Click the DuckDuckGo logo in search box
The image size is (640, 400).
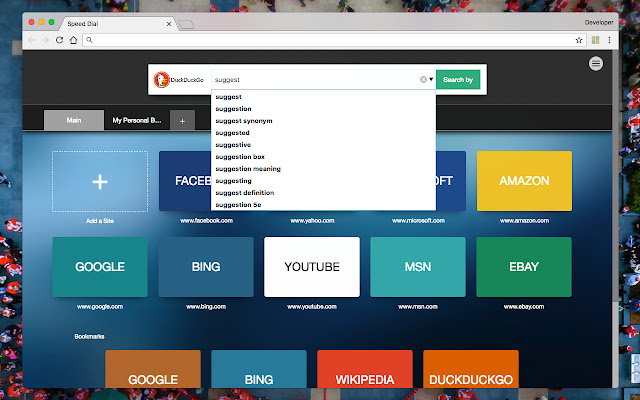[x=178, y=80]
